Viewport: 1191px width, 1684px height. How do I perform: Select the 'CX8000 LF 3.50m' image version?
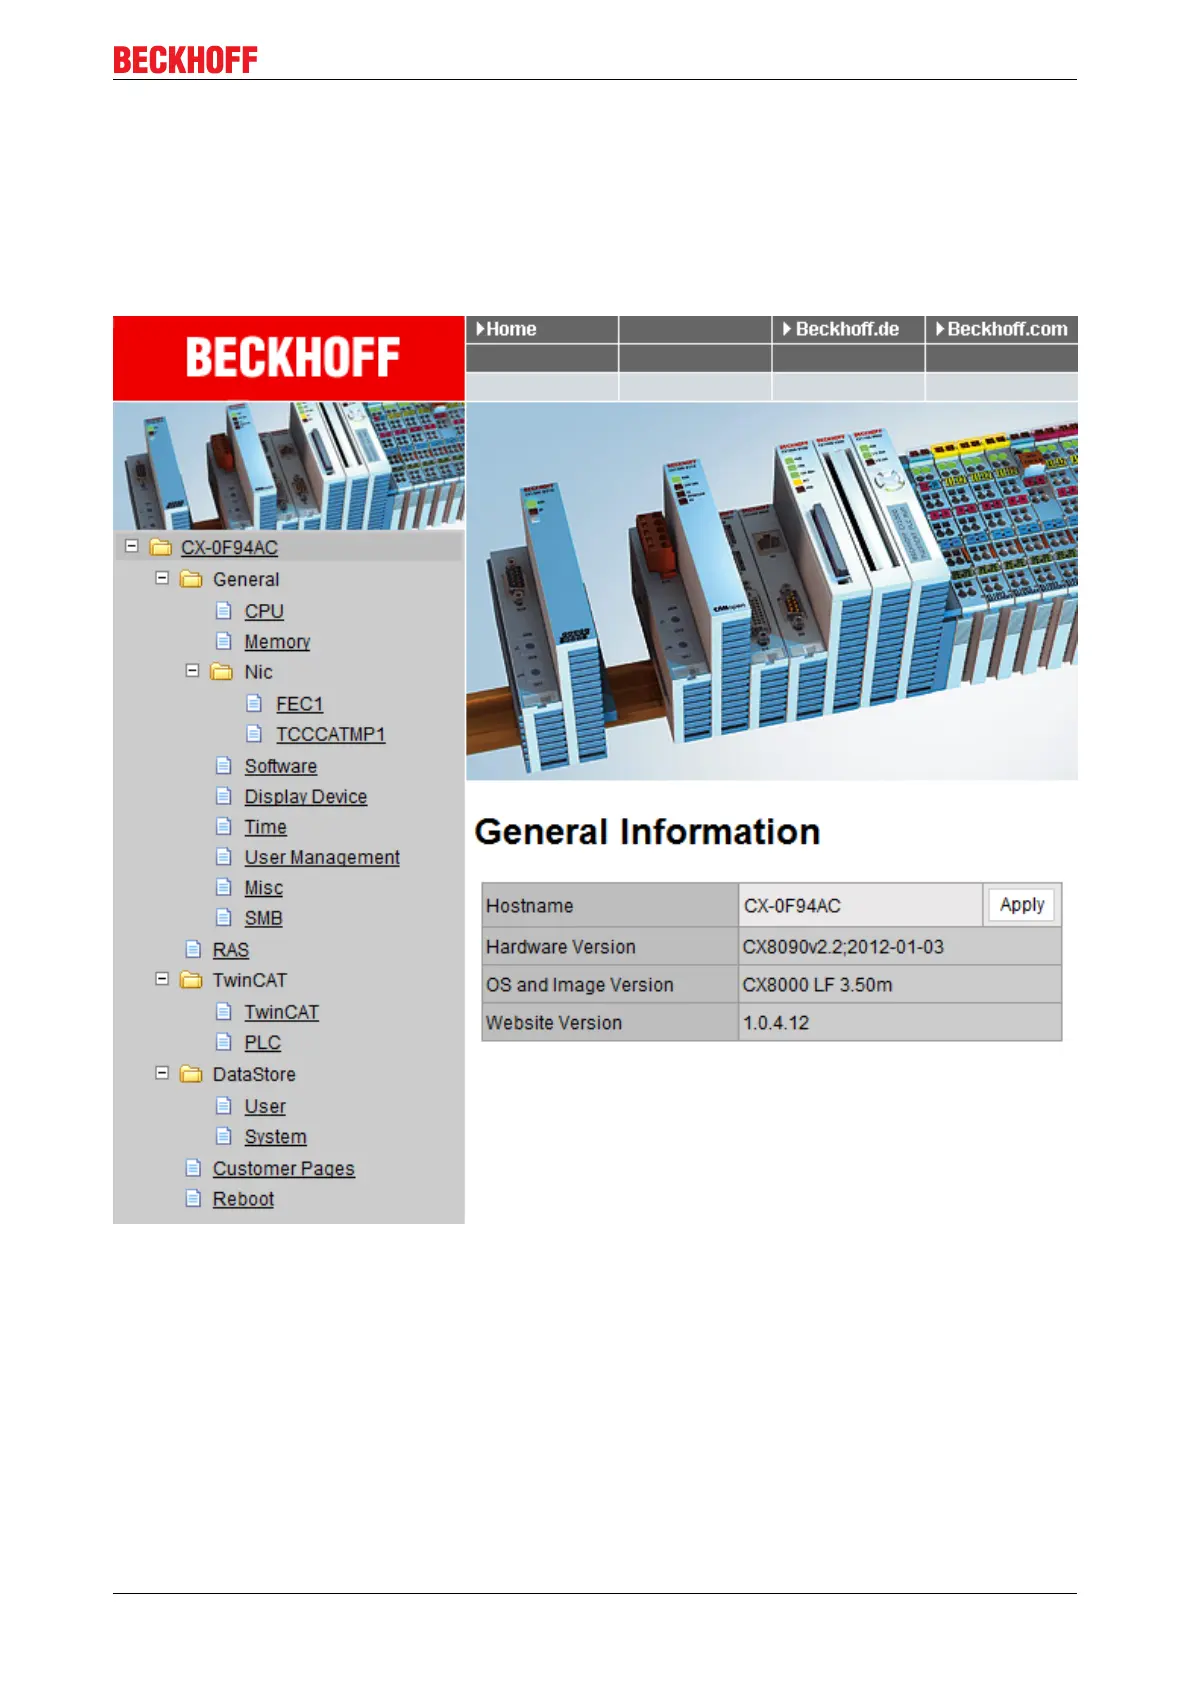click(817, 985)
